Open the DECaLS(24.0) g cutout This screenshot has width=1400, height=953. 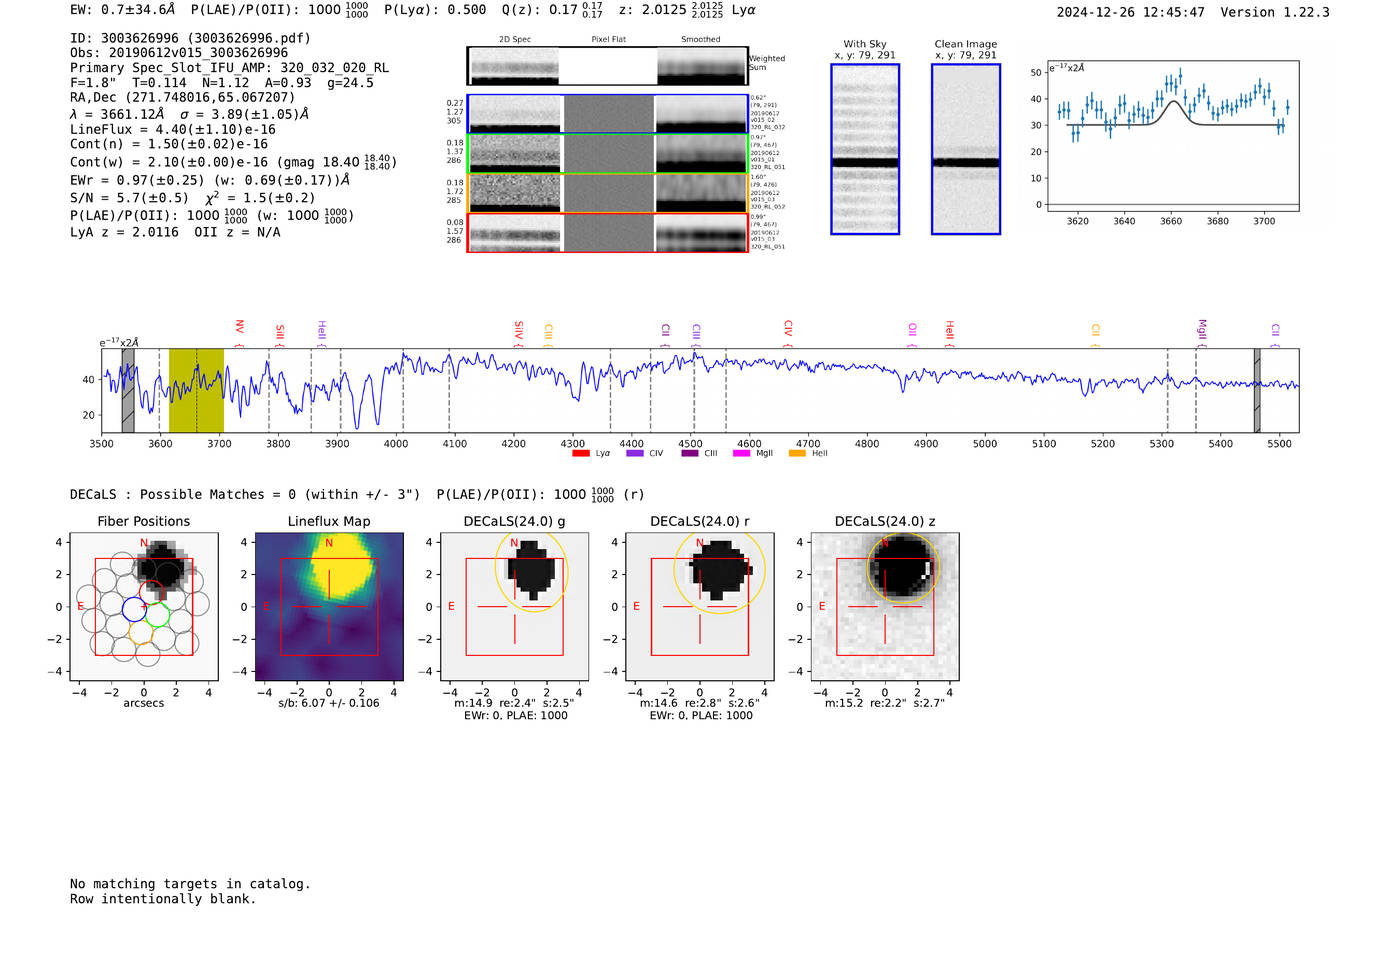coord(515,607)
